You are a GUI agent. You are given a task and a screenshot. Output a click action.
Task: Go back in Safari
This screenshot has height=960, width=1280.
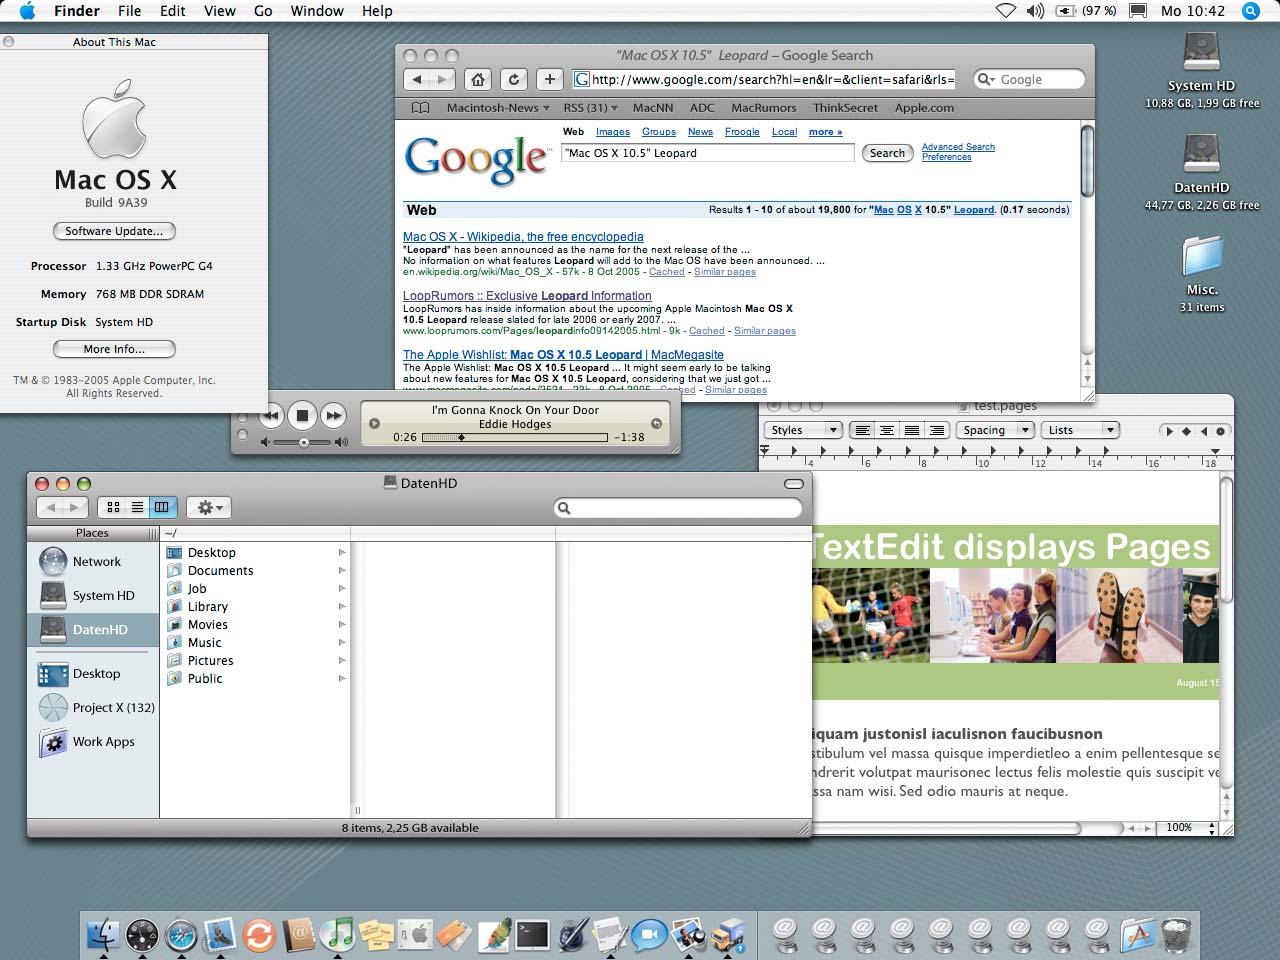tap(417, 79)
